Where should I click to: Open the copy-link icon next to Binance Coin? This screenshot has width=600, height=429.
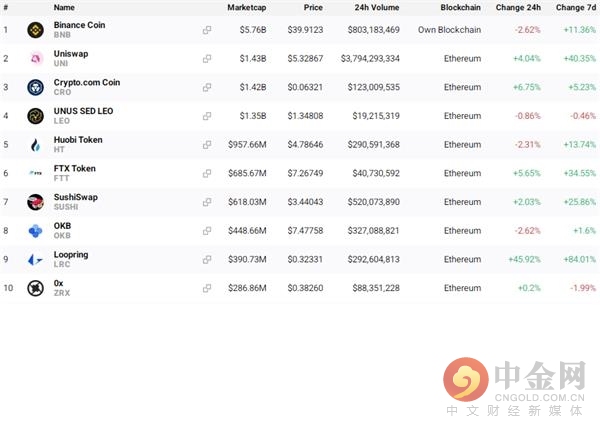[x=207, y=30]
